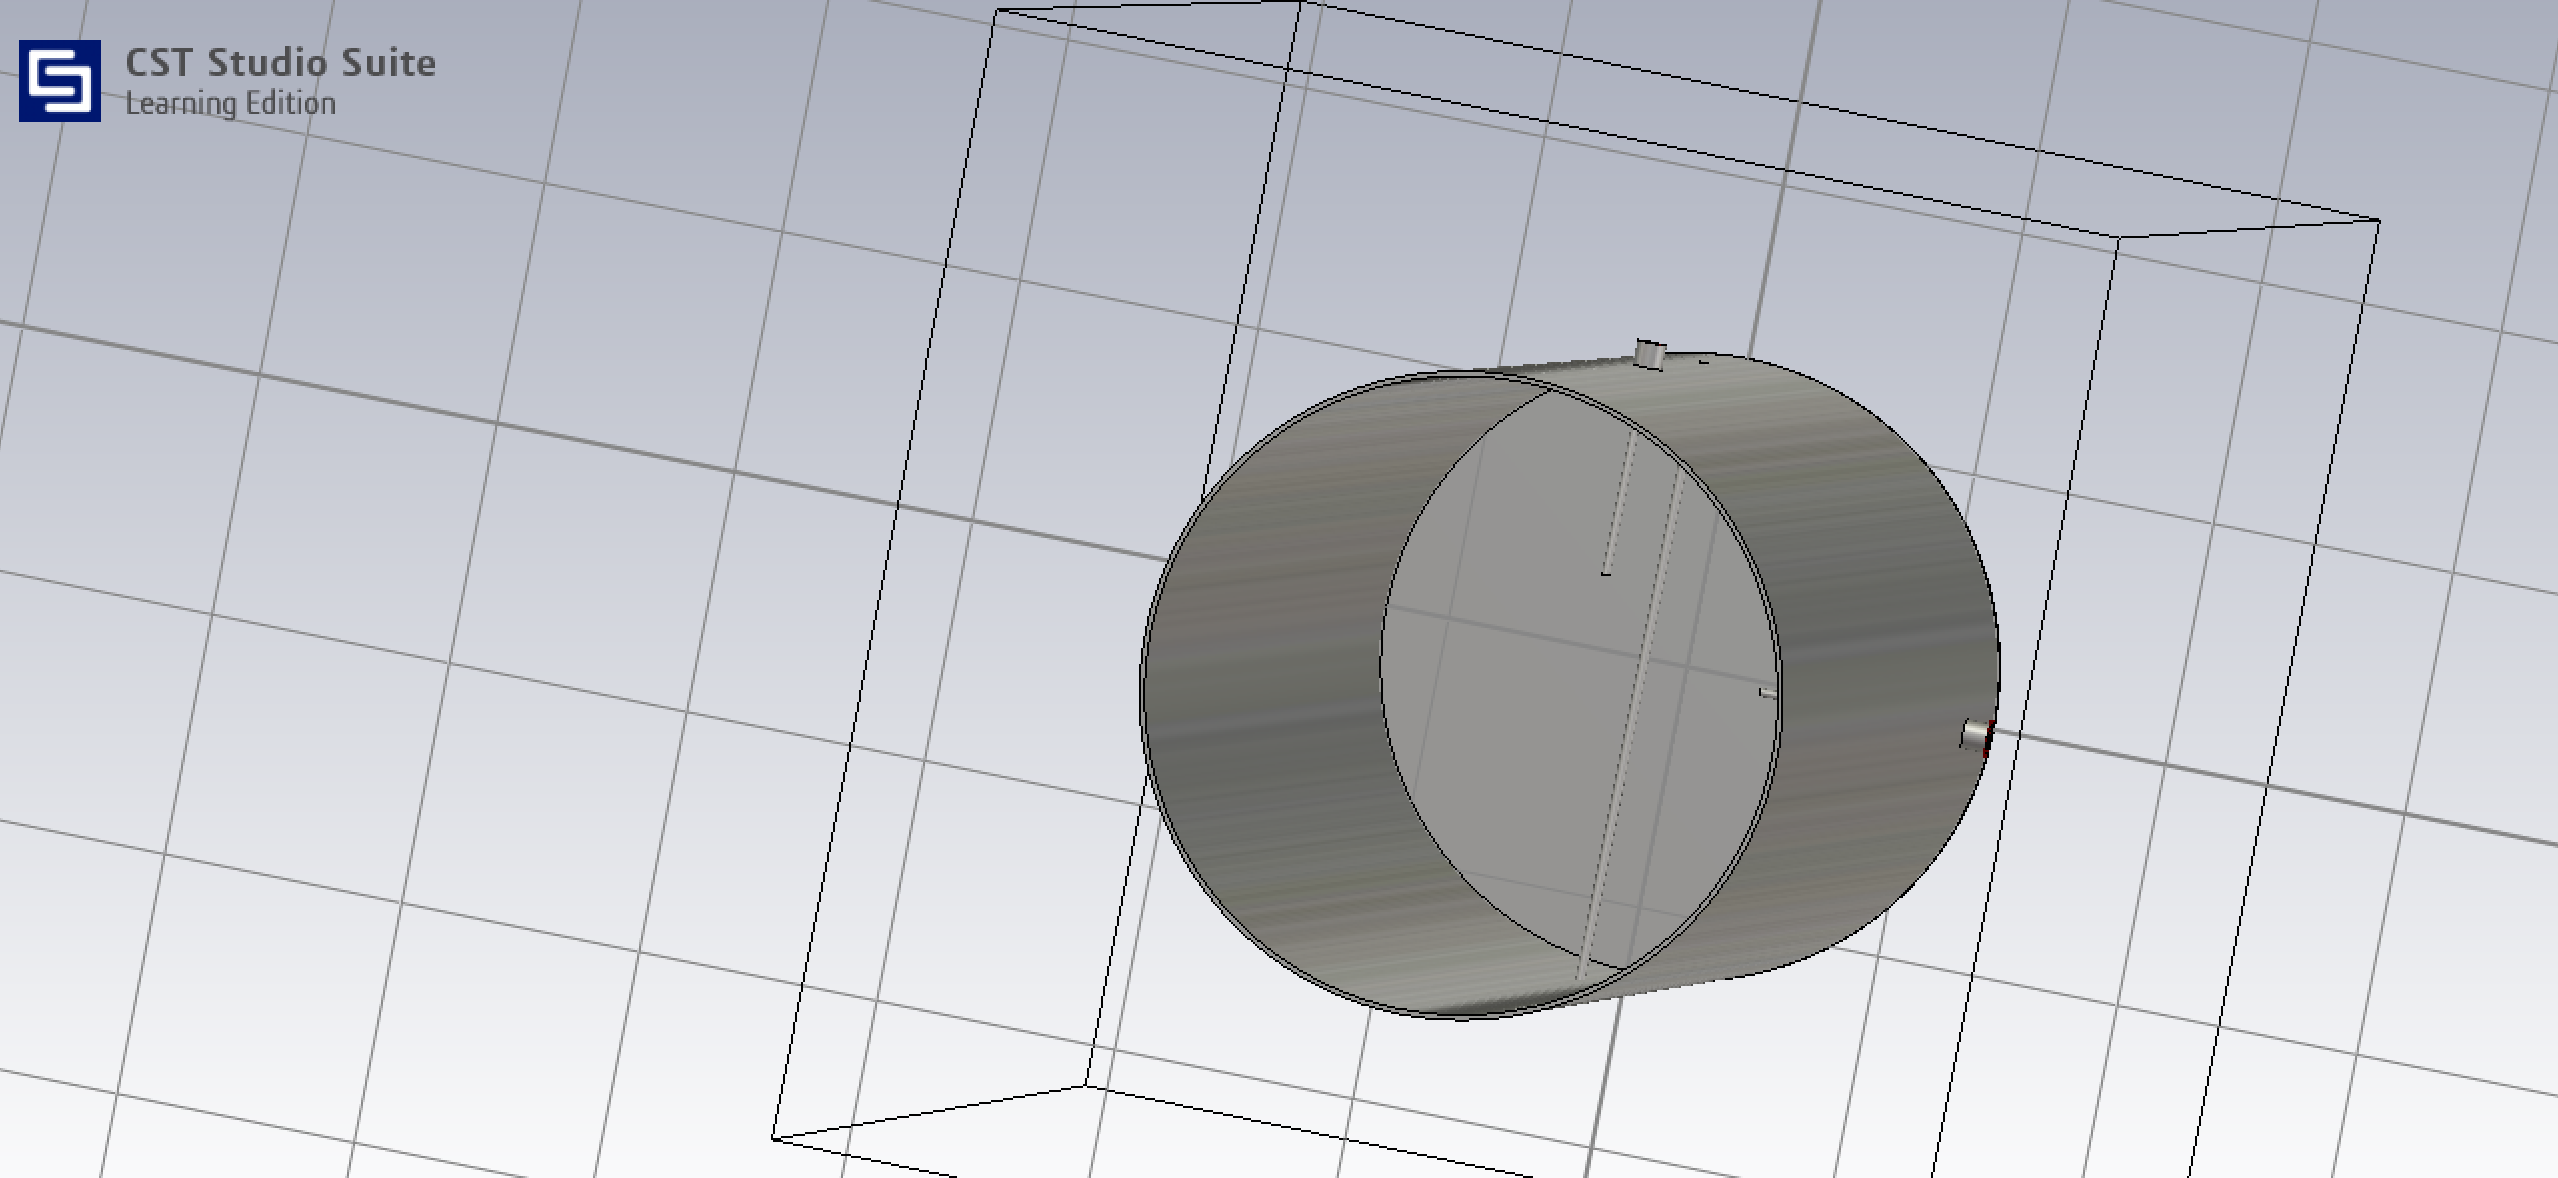Click the tiny mark beside the top connector
The image size is (2558, 1178).
click(1704, 362)
